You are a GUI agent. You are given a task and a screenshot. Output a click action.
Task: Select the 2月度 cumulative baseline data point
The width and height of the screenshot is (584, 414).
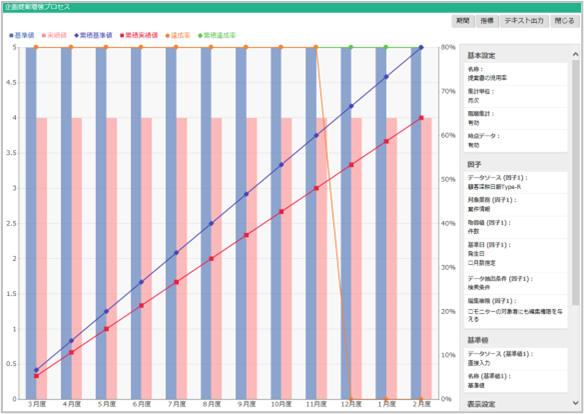click(421, 47)
